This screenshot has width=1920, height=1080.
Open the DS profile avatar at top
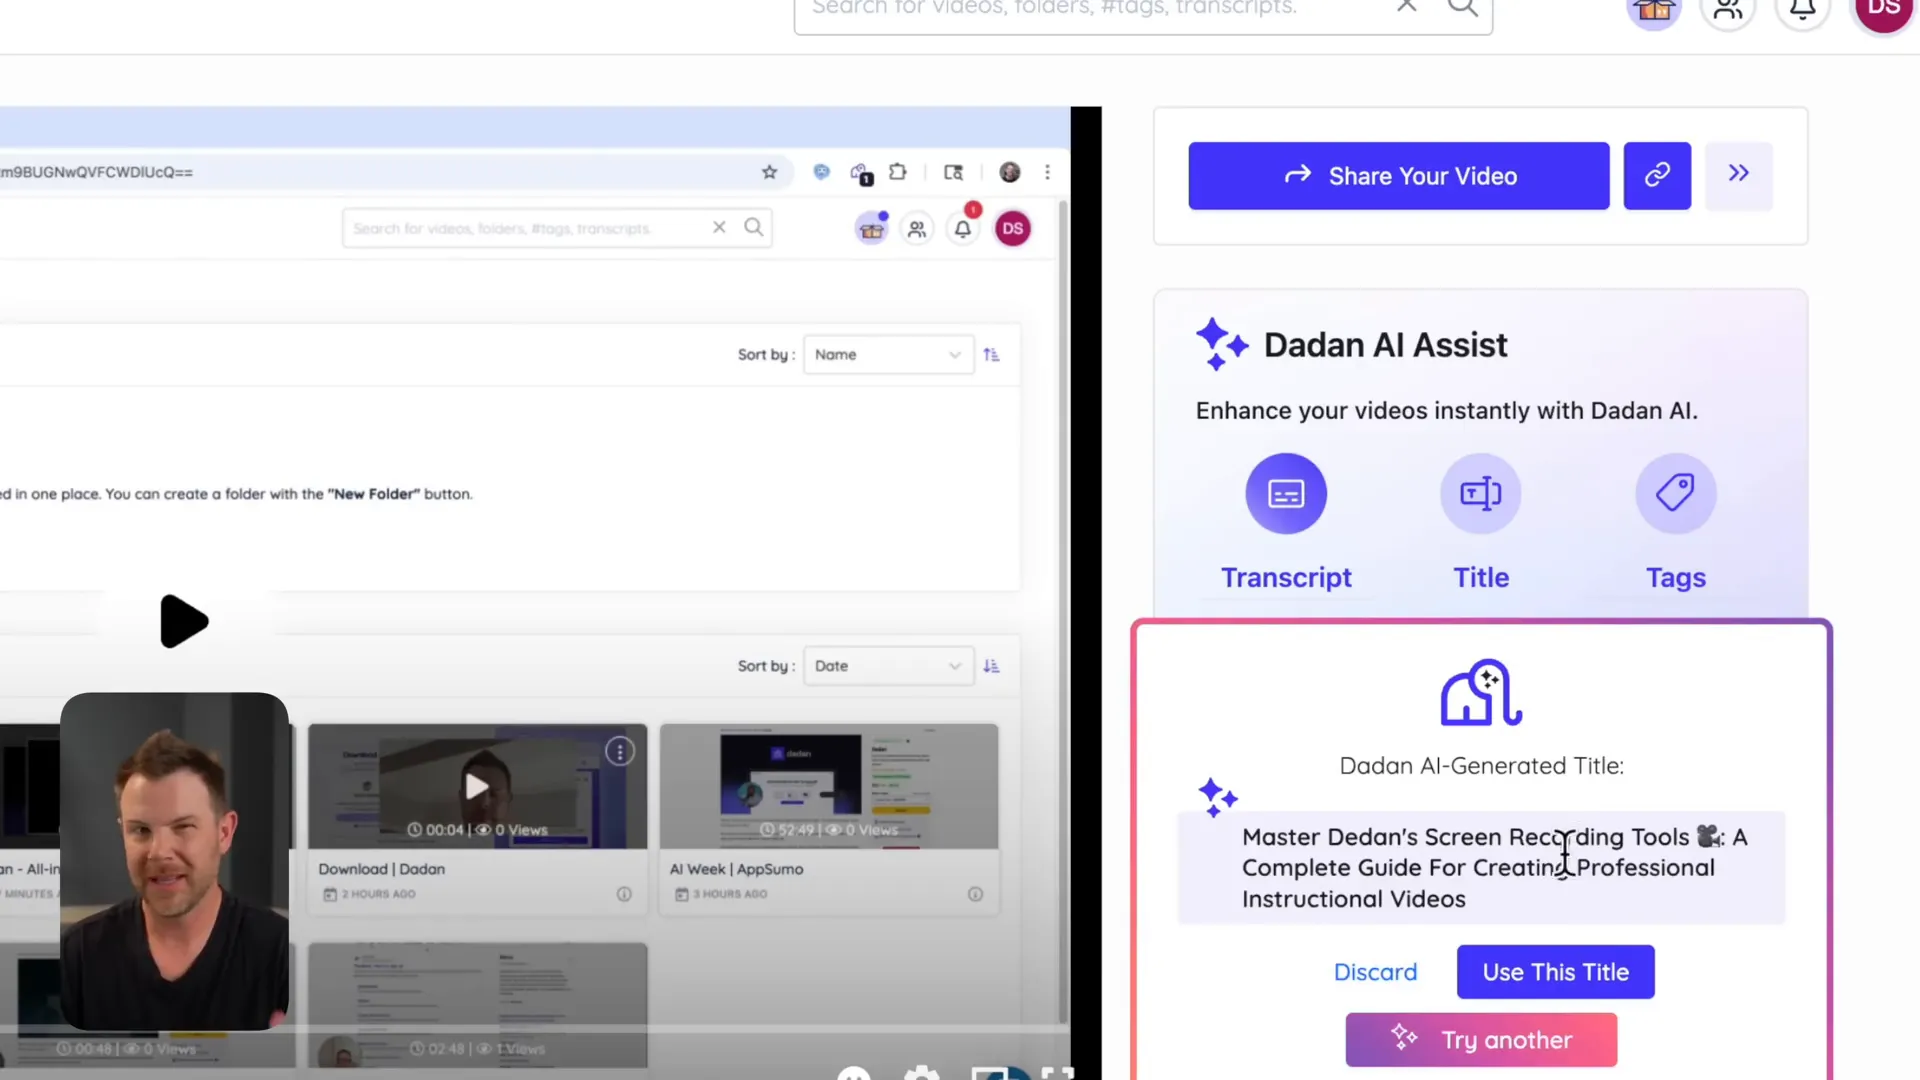tap(1884, 11)
